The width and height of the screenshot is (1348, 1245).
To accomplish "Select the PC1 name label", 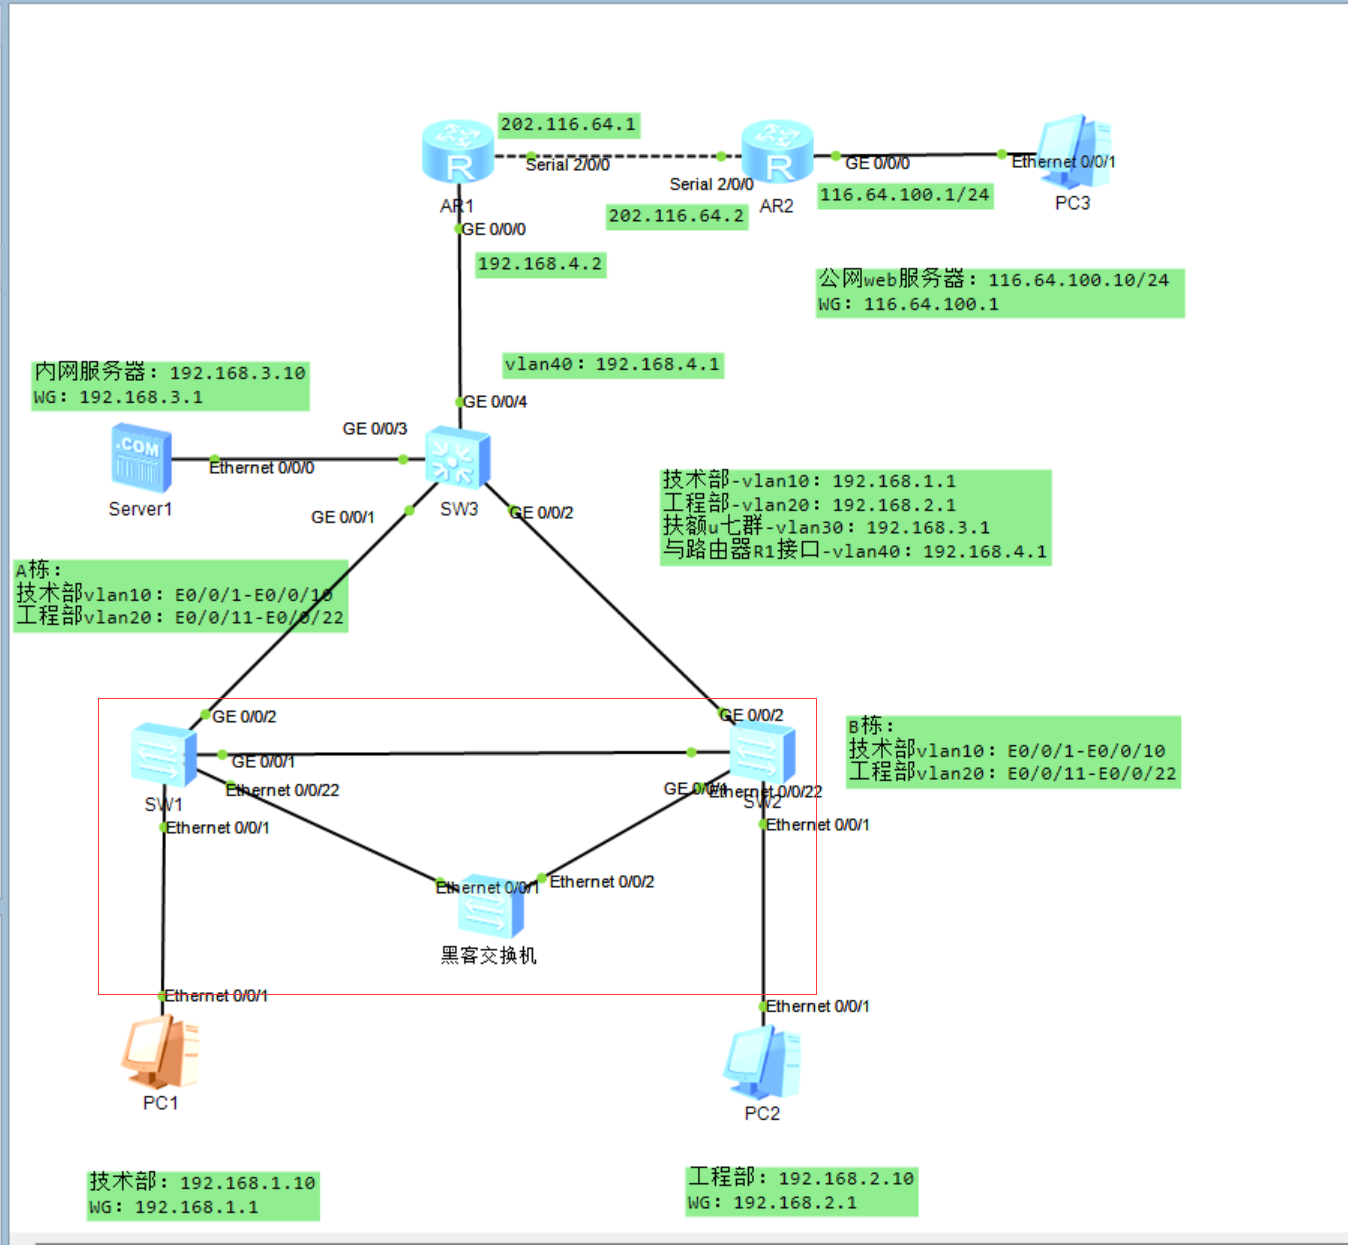I will pyautogui.click(x=161, y=1103).
